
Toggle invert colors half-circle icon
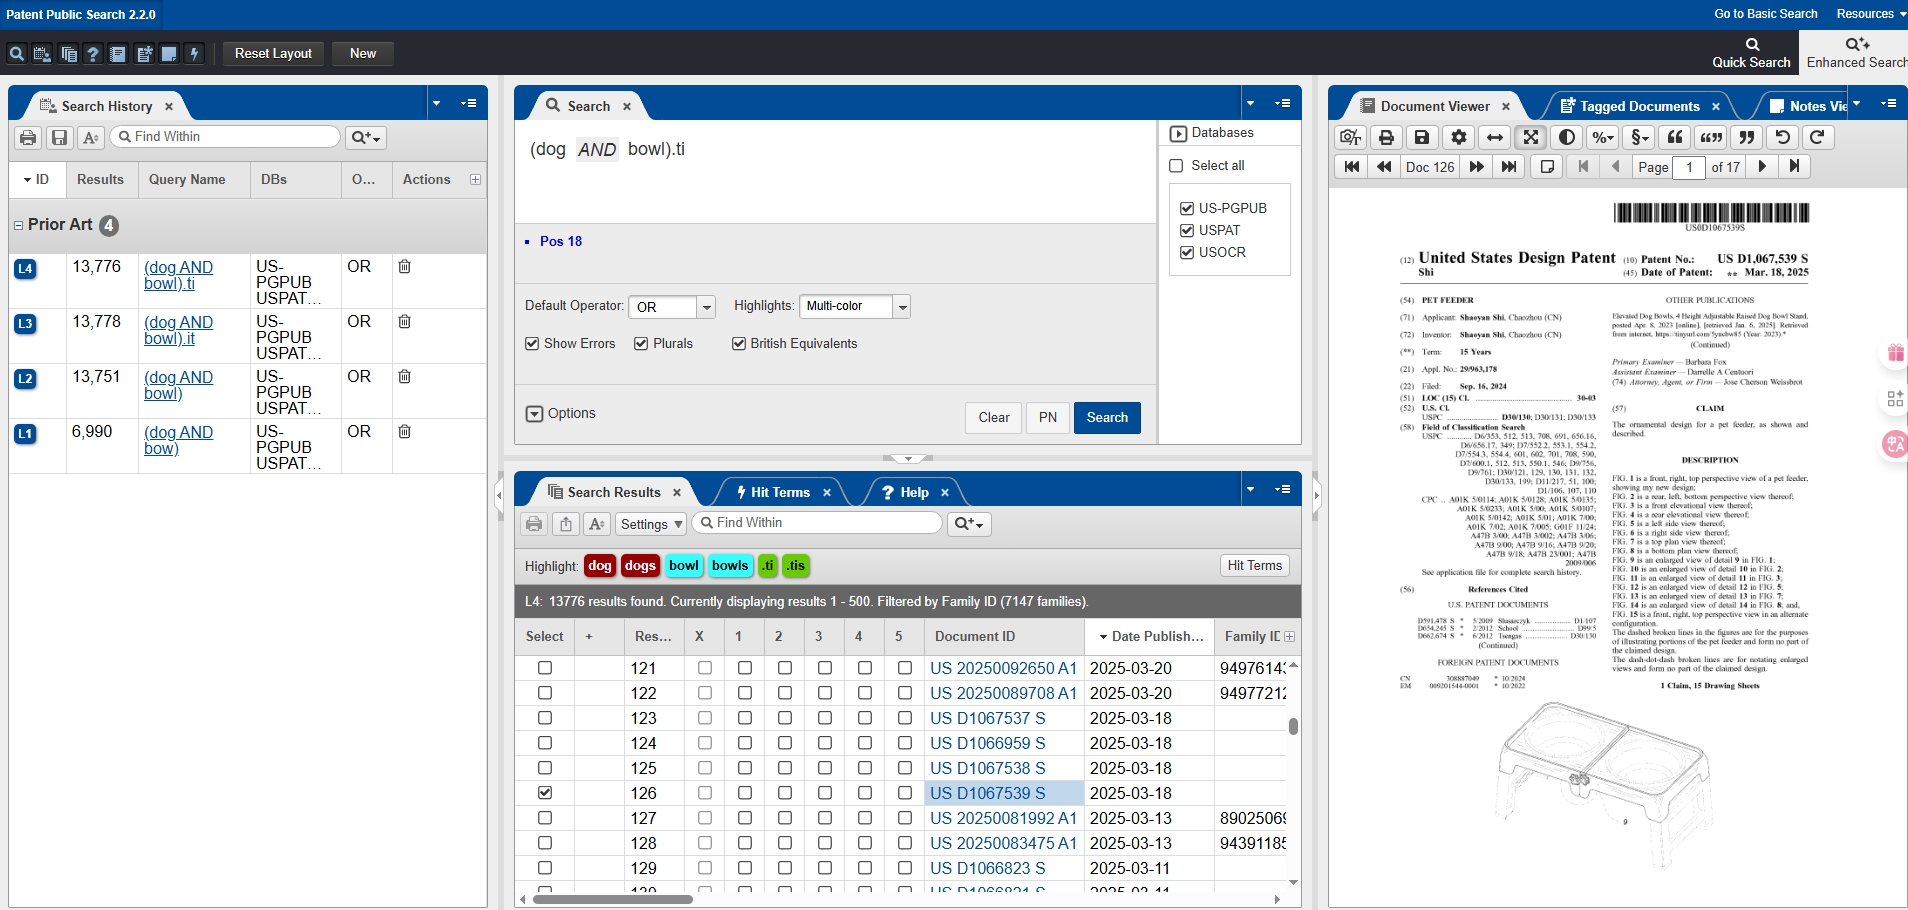pyautogui.click(x=1567, y=138)
